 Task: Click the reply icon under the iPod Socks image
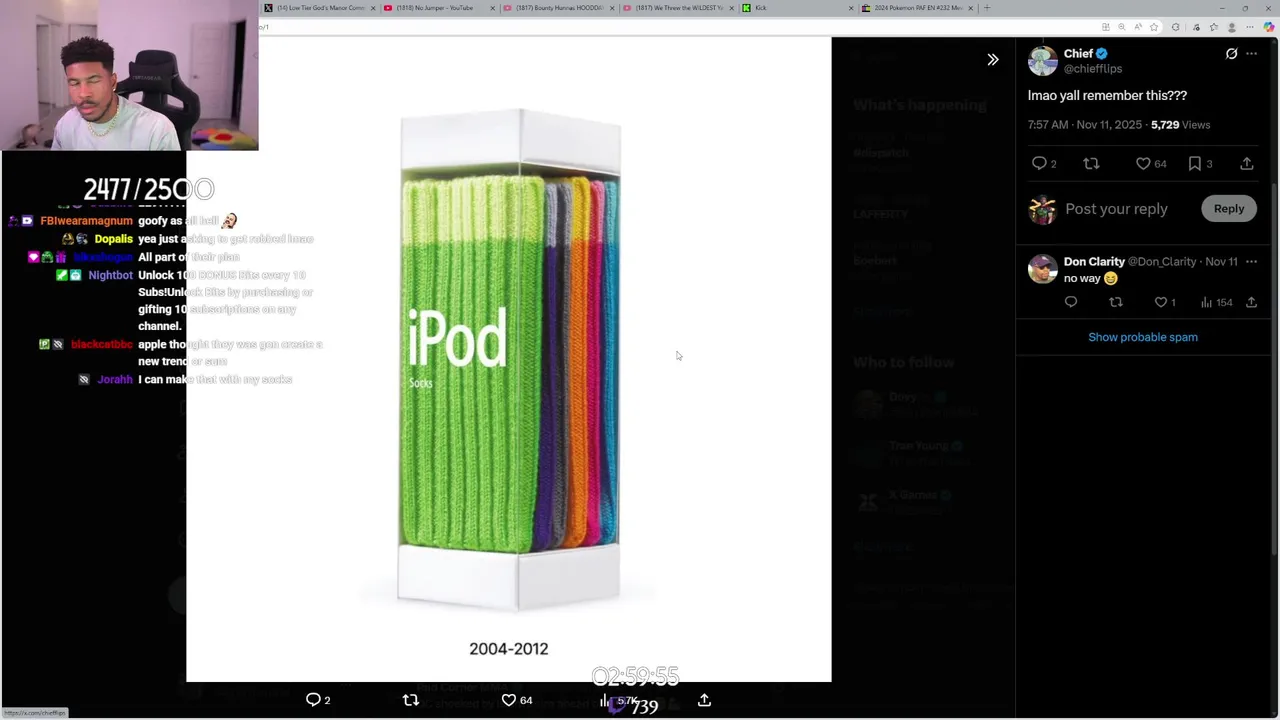(x=318, y=700)
